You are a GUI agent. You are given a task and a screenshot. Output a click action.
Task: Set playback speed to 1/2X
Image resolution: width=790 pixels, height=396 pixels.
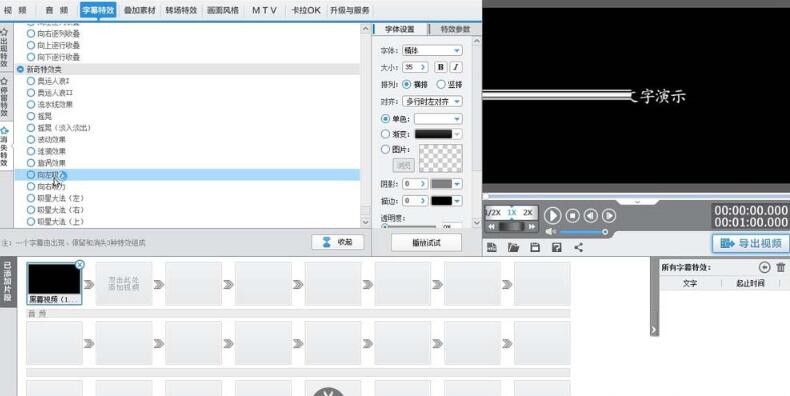[x=493, y=213]
